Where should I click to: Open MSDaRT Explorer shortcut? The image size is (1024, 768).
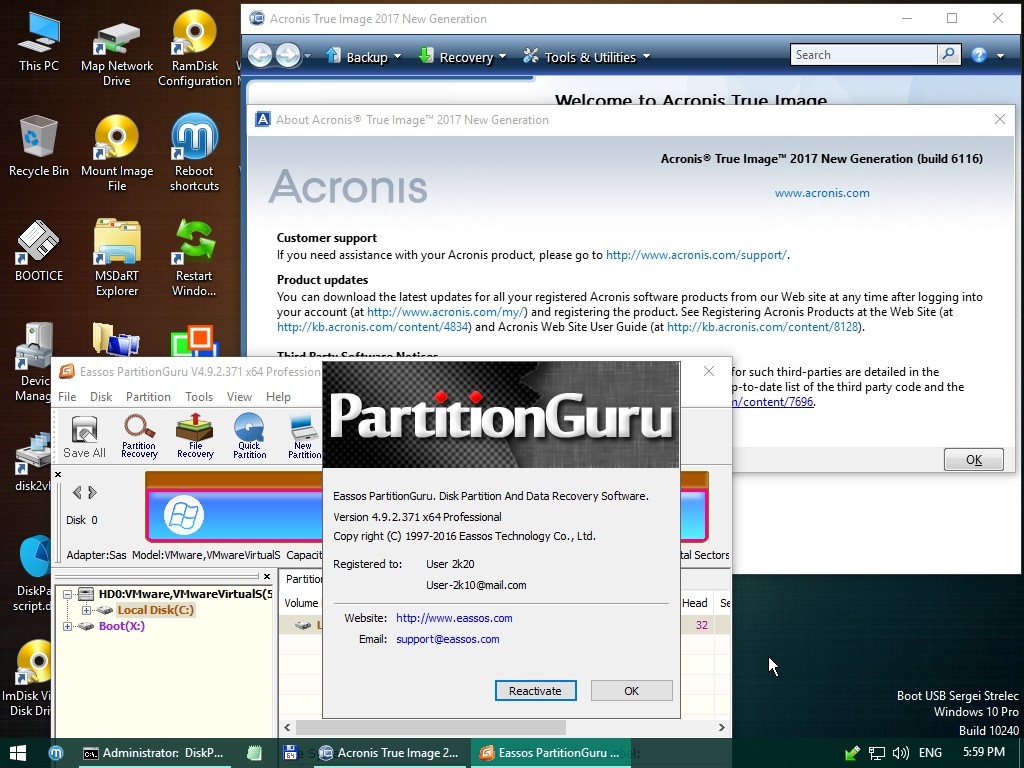[x=117, y=259]
